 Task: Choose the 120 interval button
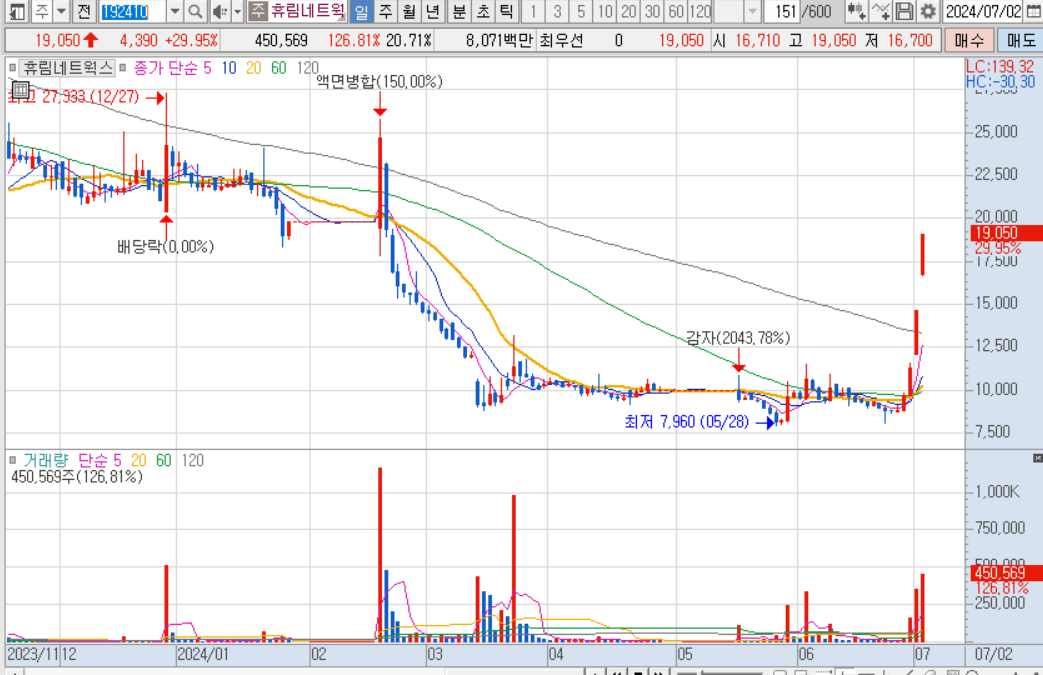(700, 11)
